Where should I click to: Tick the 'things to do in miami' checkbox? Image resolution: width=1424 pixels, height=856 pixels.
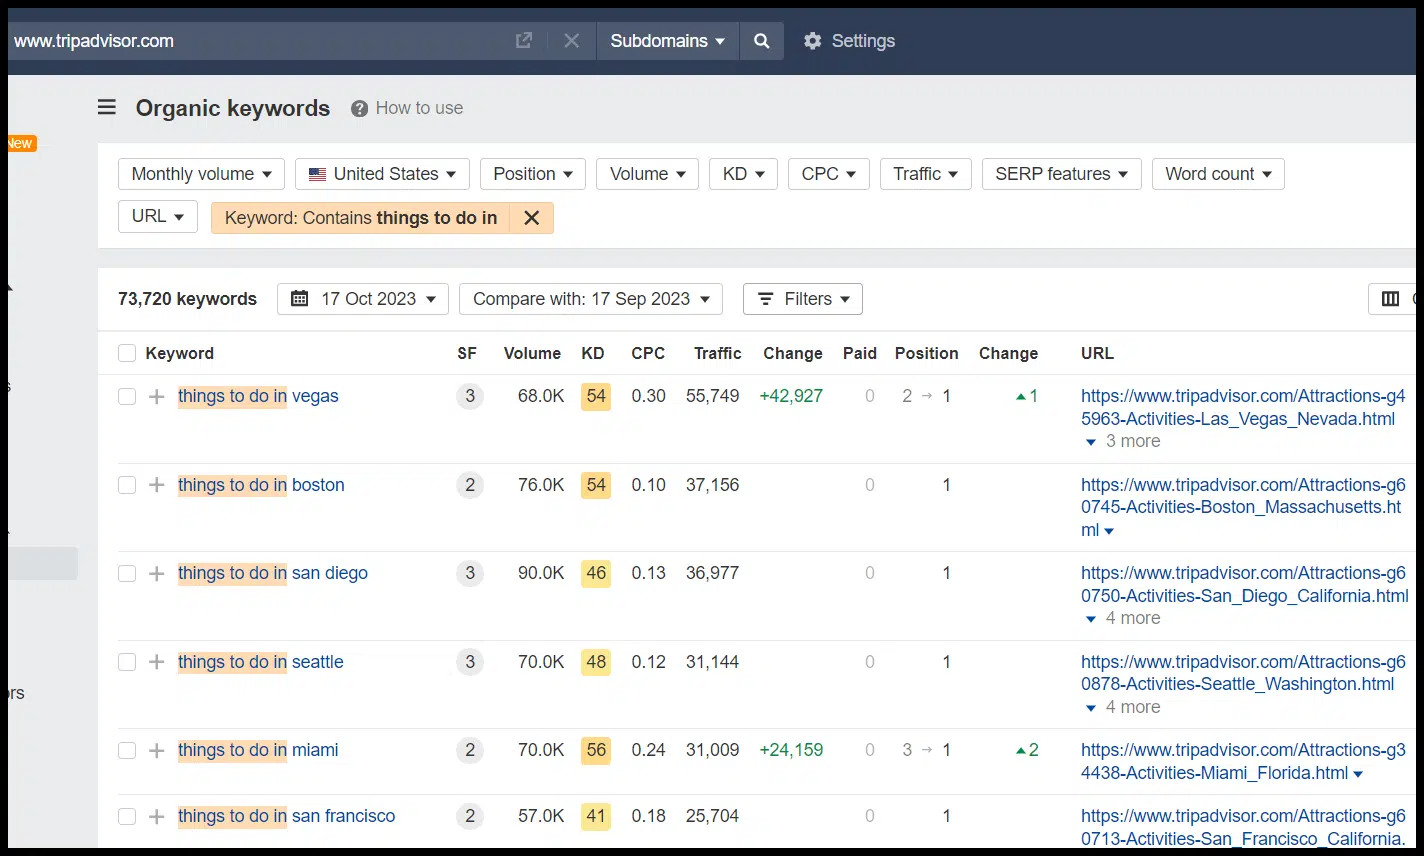pyautogui.click(x=127, y=751)
